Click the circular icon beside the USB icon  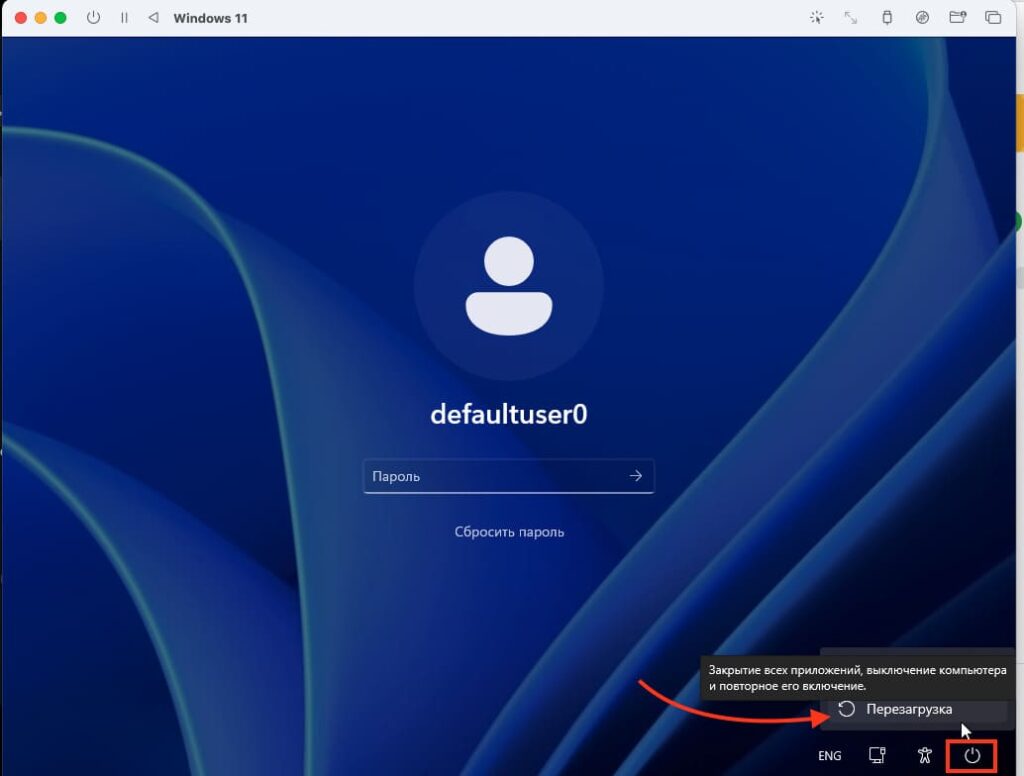922,18
